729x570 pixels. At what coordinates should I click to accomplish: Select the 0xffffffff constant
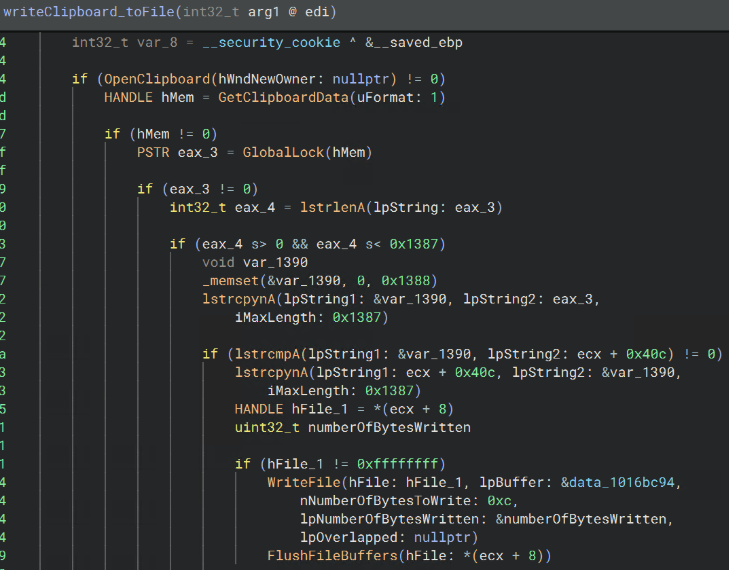(x=397, y=464)
